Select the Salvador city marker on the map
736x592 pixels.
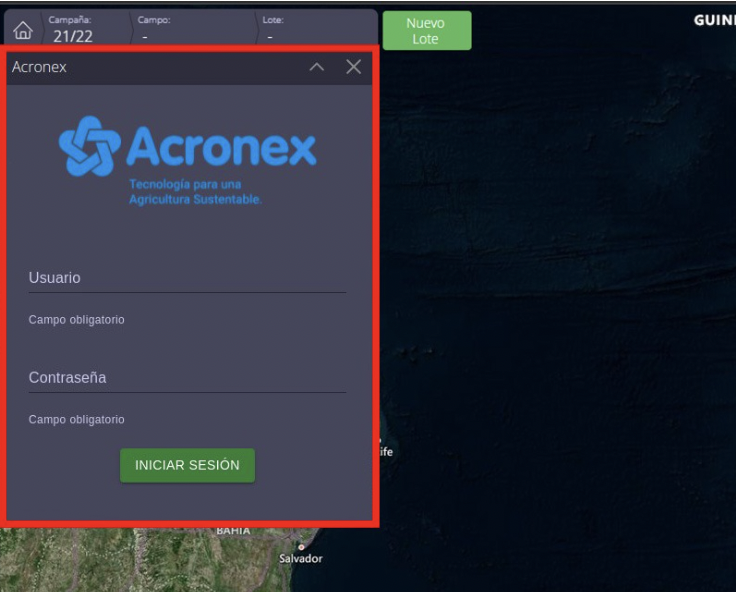301,547
